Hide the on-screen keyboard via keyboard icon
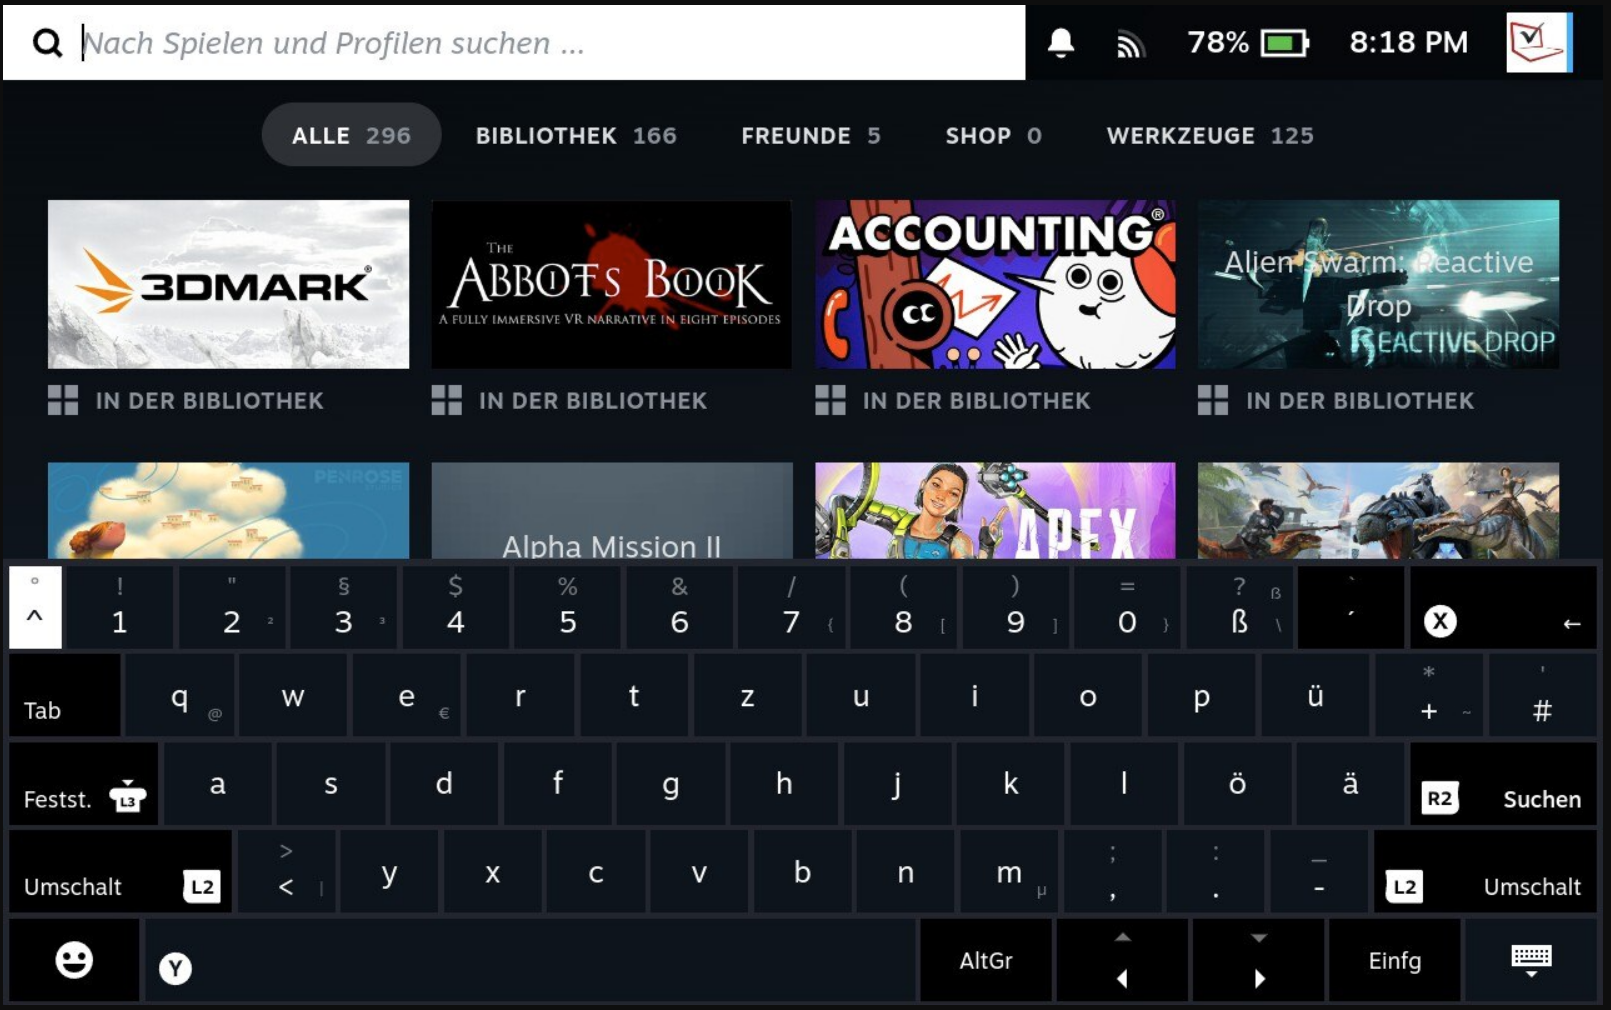The height and width of the screenshot is (1010, 1611). pos(1530,961)
